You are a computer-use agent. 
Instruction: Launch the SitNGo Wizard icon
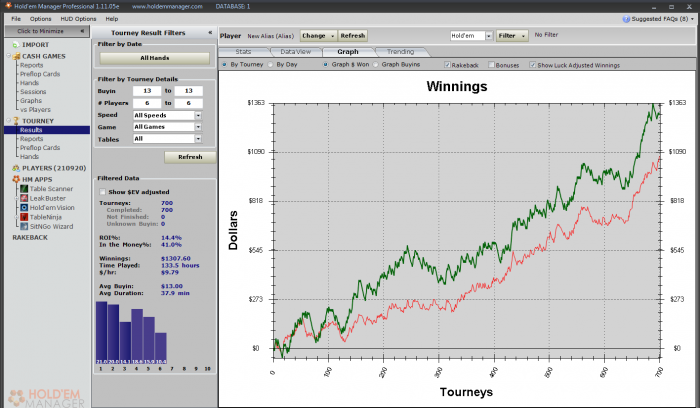click(x=24, y=226)
